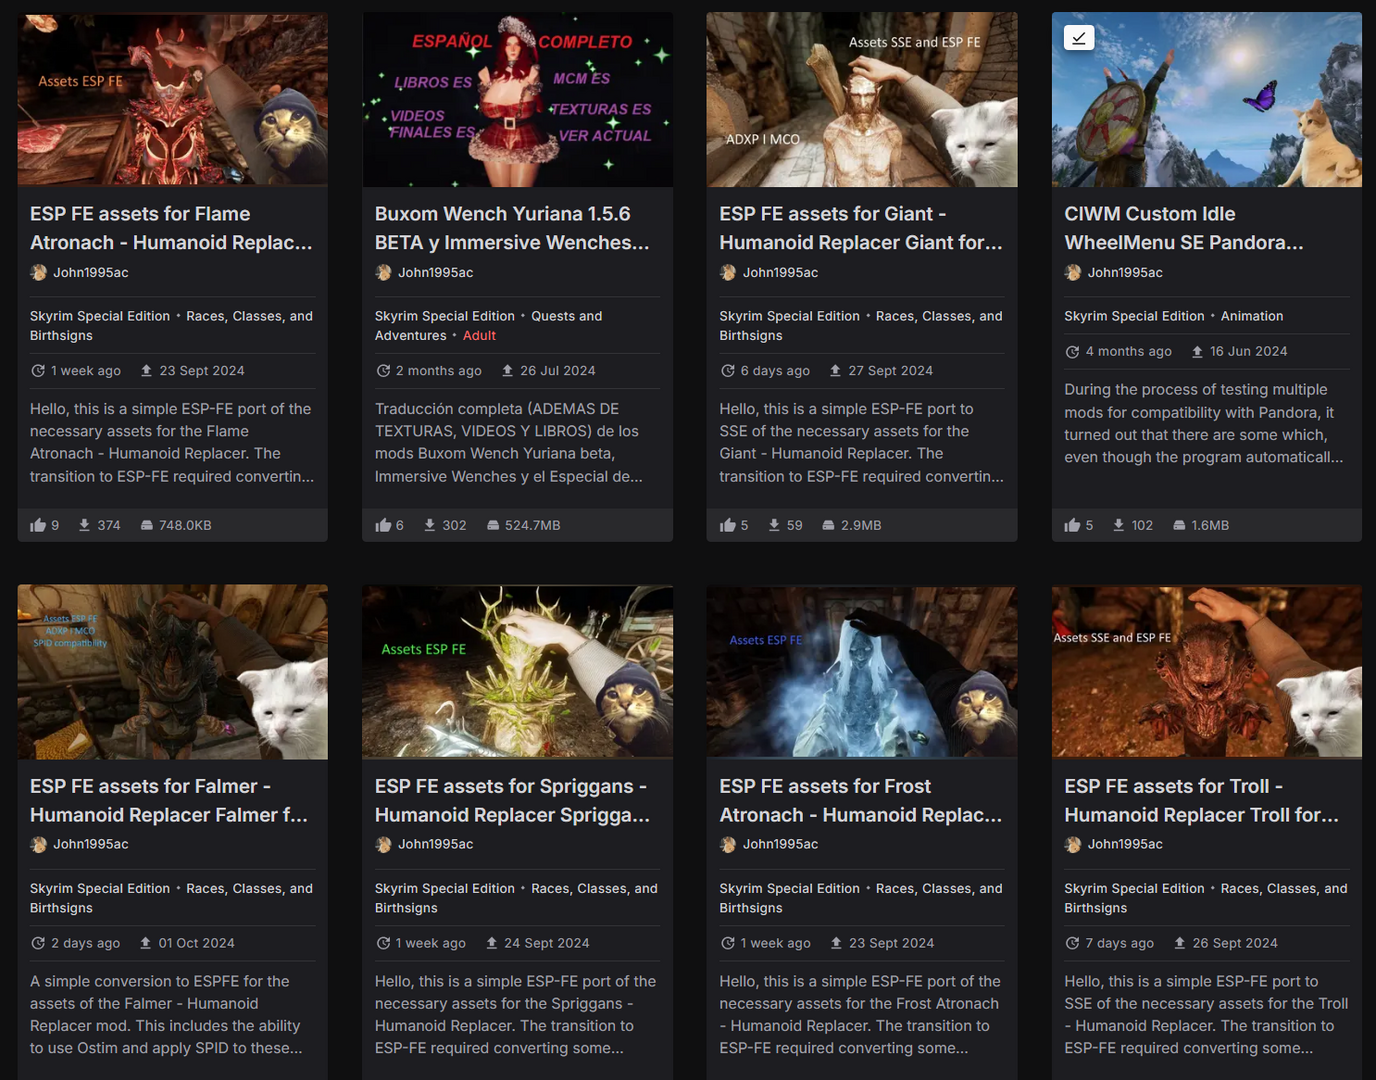
Task: Click the thumbs-up icon on the CIWM Custom Idle card
Action: tap(1073, 525)
